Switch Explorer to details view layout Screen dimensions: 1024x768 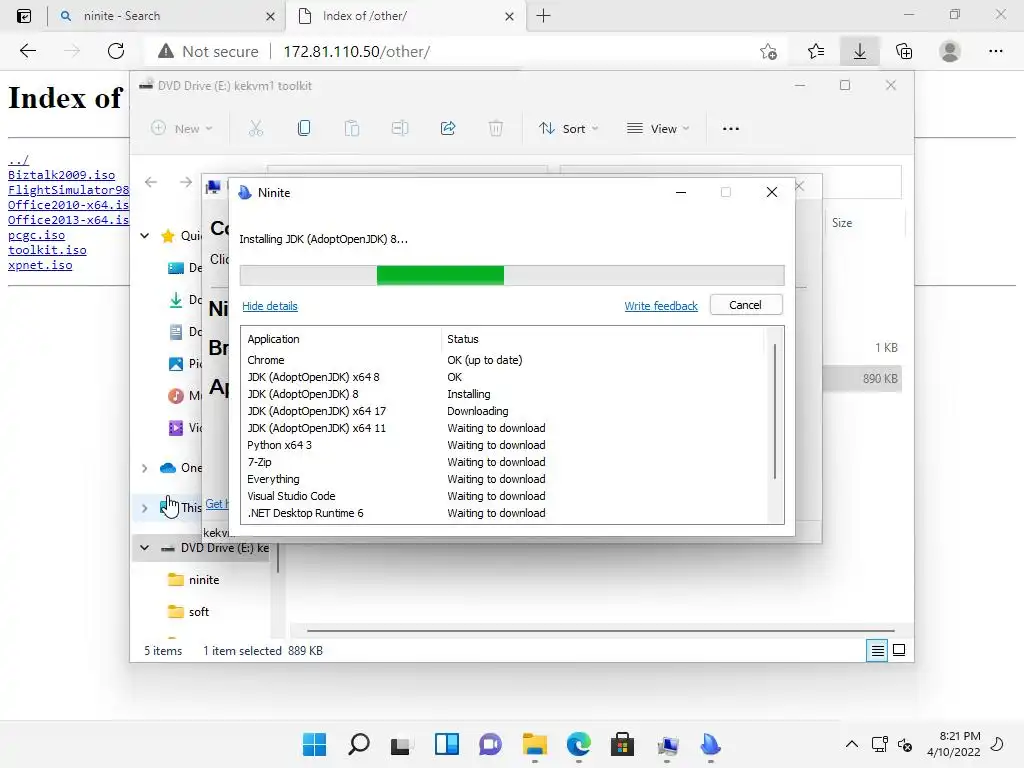[877, 650]
